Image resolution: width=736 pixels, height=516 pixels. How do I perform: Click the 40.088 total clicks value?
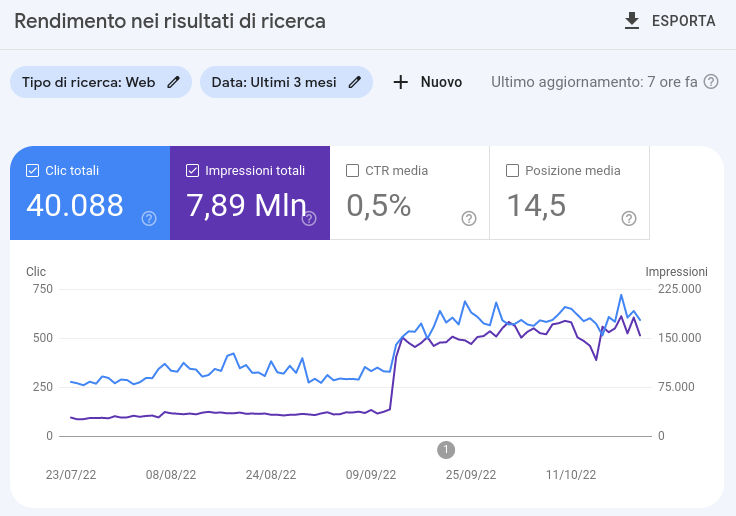(75, 205)
